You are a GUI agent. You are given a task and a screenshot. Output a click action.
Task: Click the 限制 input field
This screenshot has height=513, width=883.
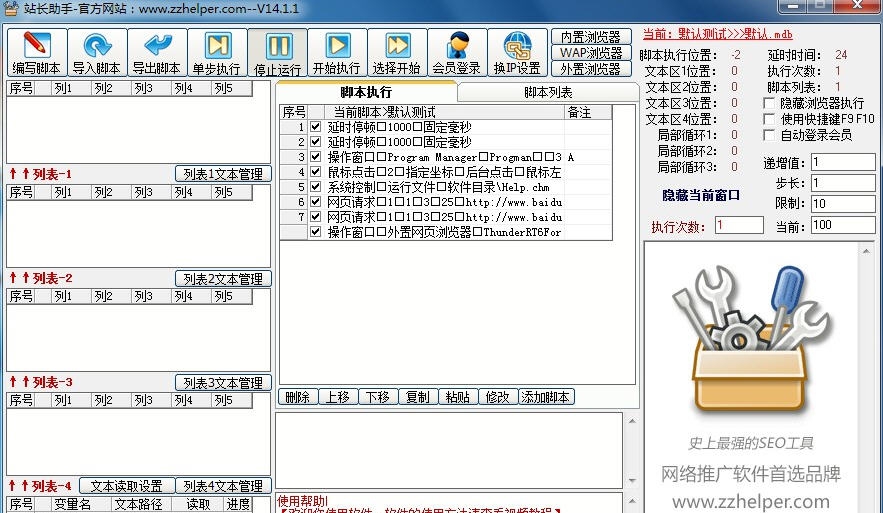(843, 203)
